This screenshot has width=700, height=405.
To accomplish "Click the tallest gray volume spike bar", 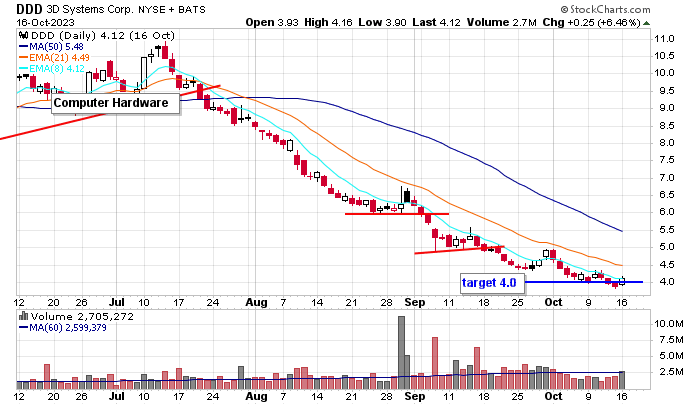I will tap(401, 353).
